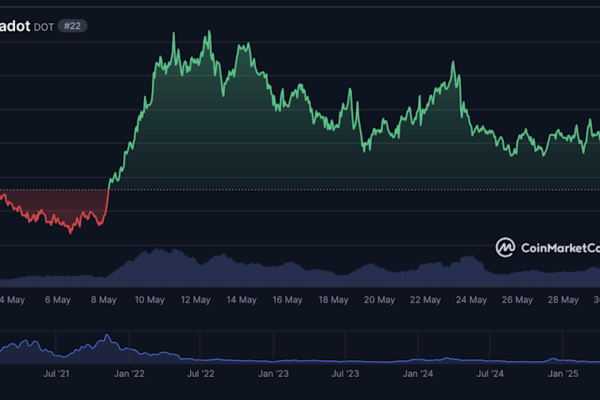
Task: Click the 12 May date label
Action: (196, 300)
